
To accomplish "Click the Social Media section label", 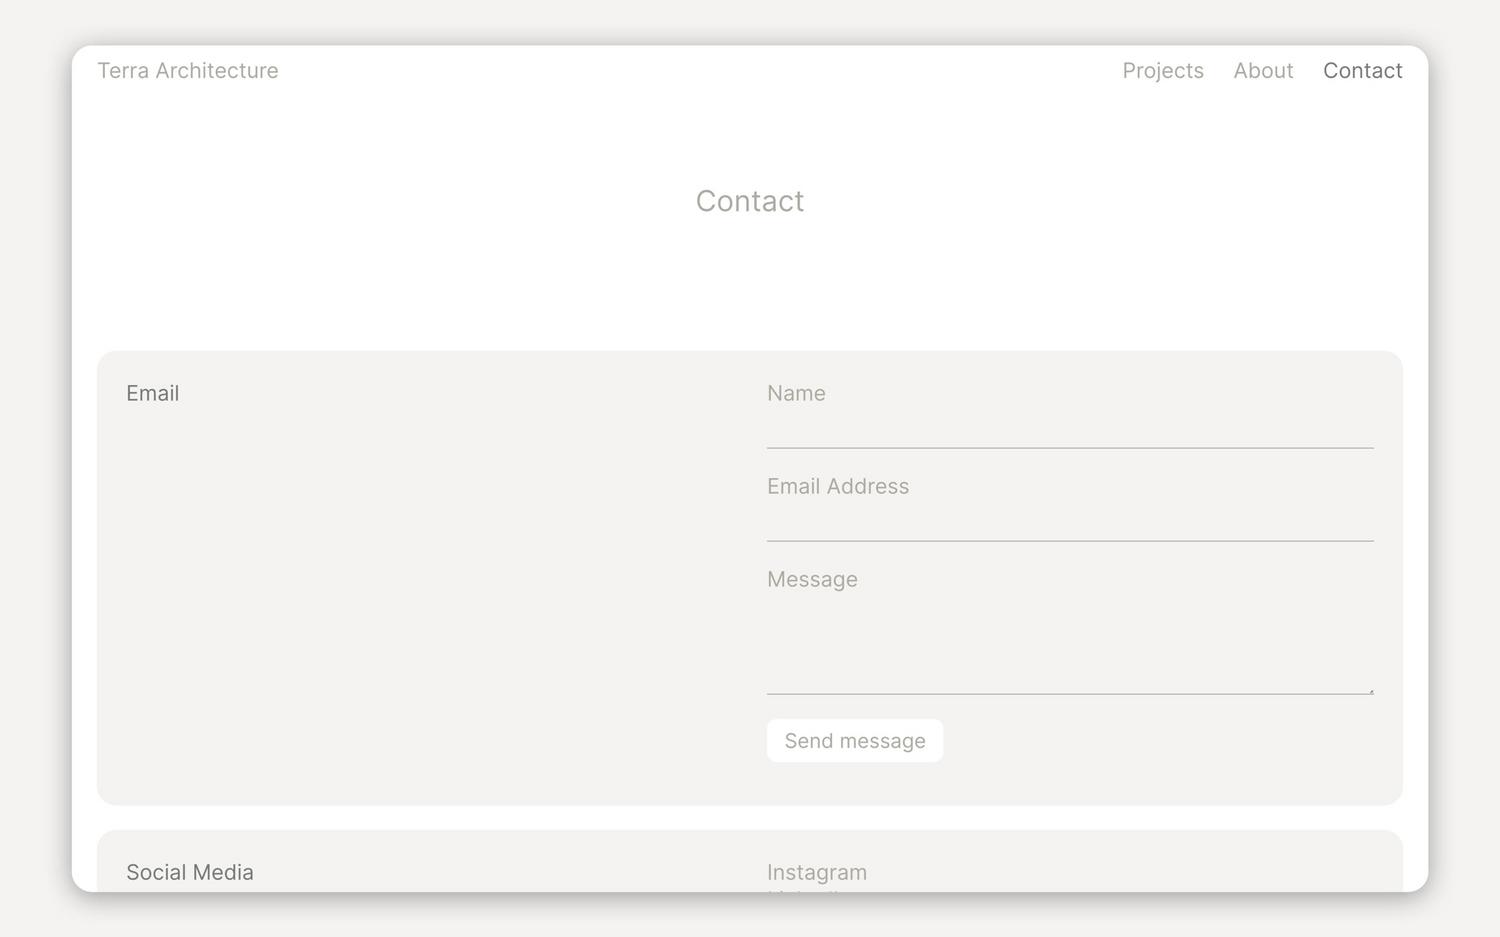I will [x=190, y=871].
